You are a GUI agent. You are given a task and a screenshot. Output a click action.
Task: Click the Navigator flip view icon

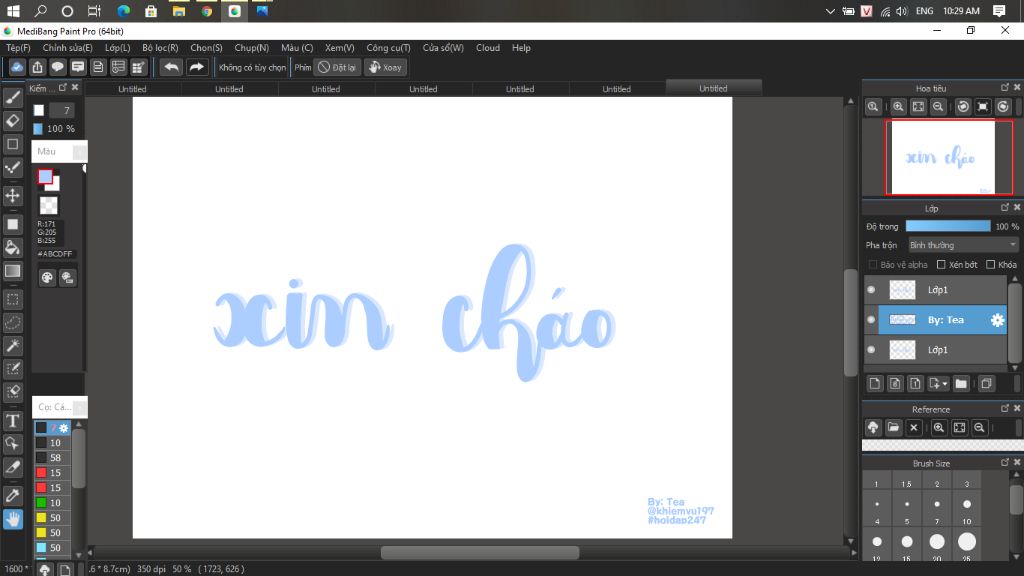(x=983, y=107)
